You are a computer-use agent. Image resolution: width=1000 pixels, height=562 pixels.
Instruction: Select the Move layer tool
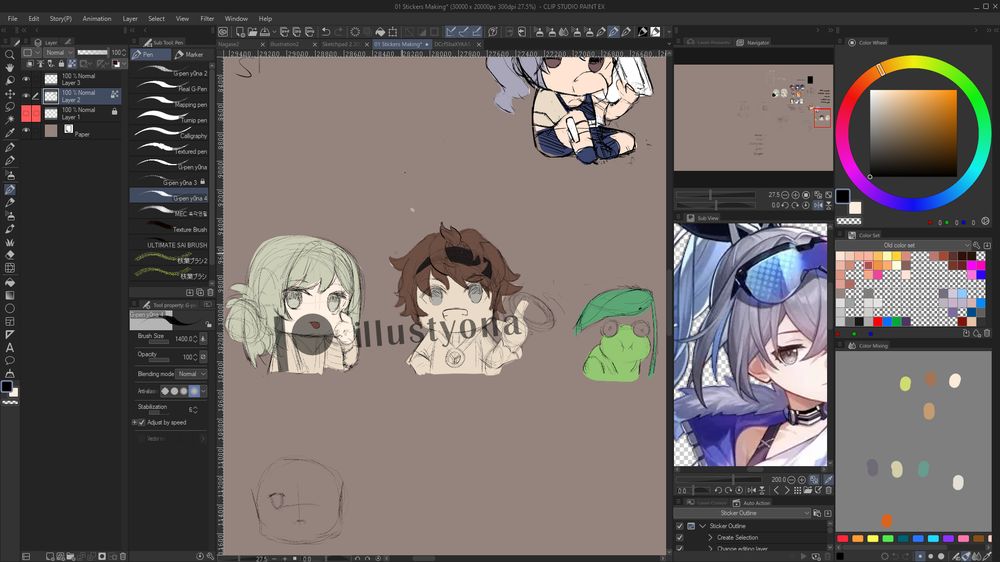[10, 94]
